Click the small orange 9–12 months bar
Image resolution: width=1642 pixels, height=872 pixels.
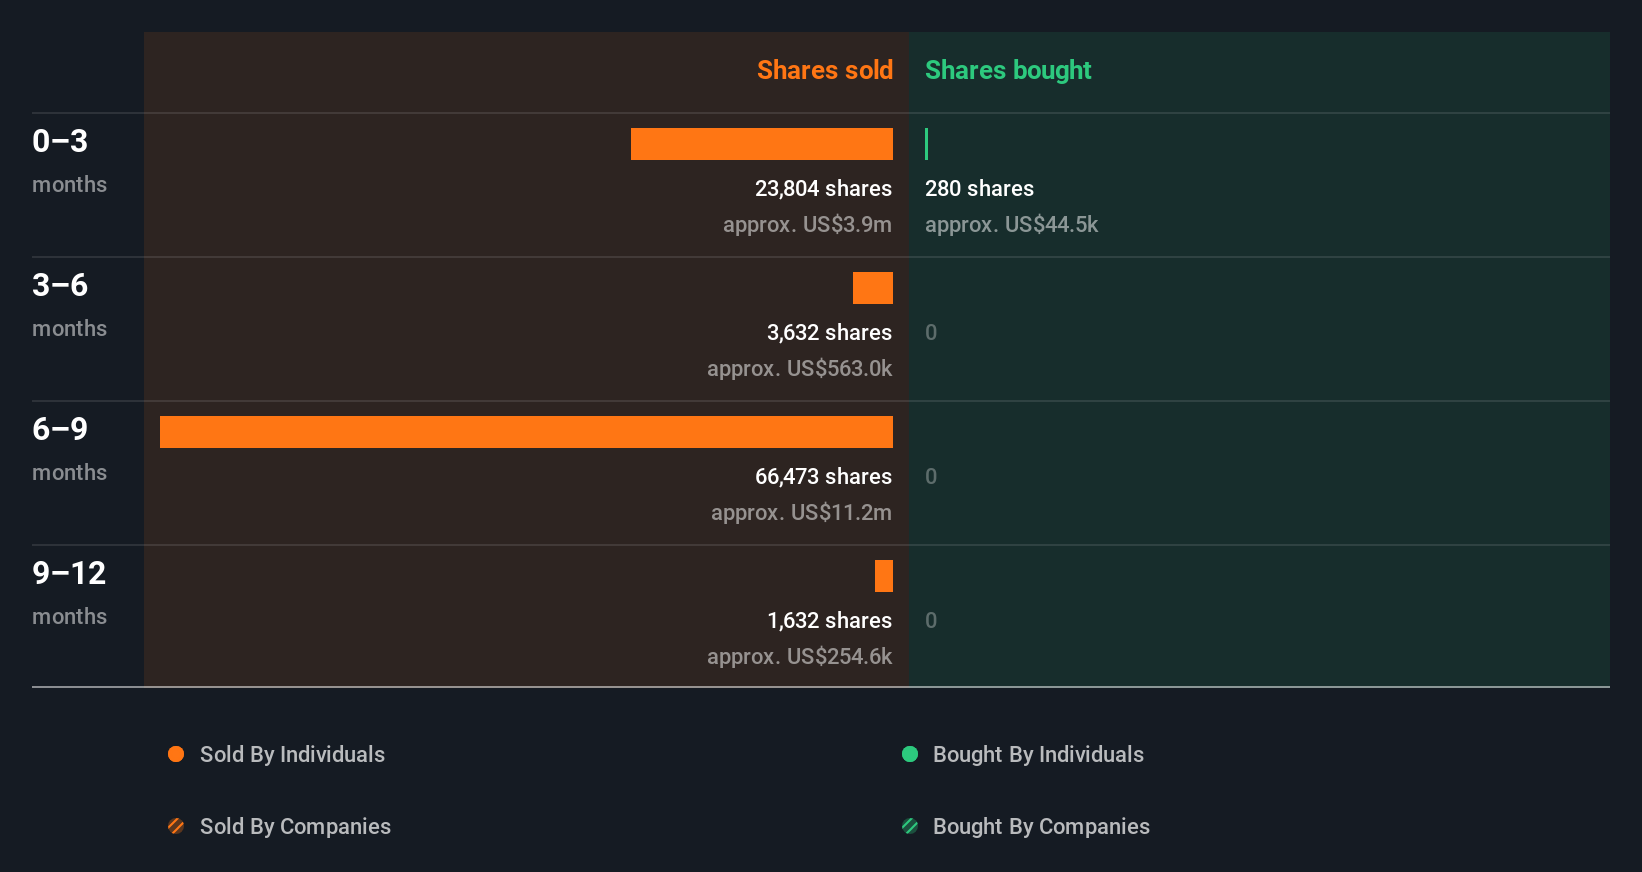[884, 576]
